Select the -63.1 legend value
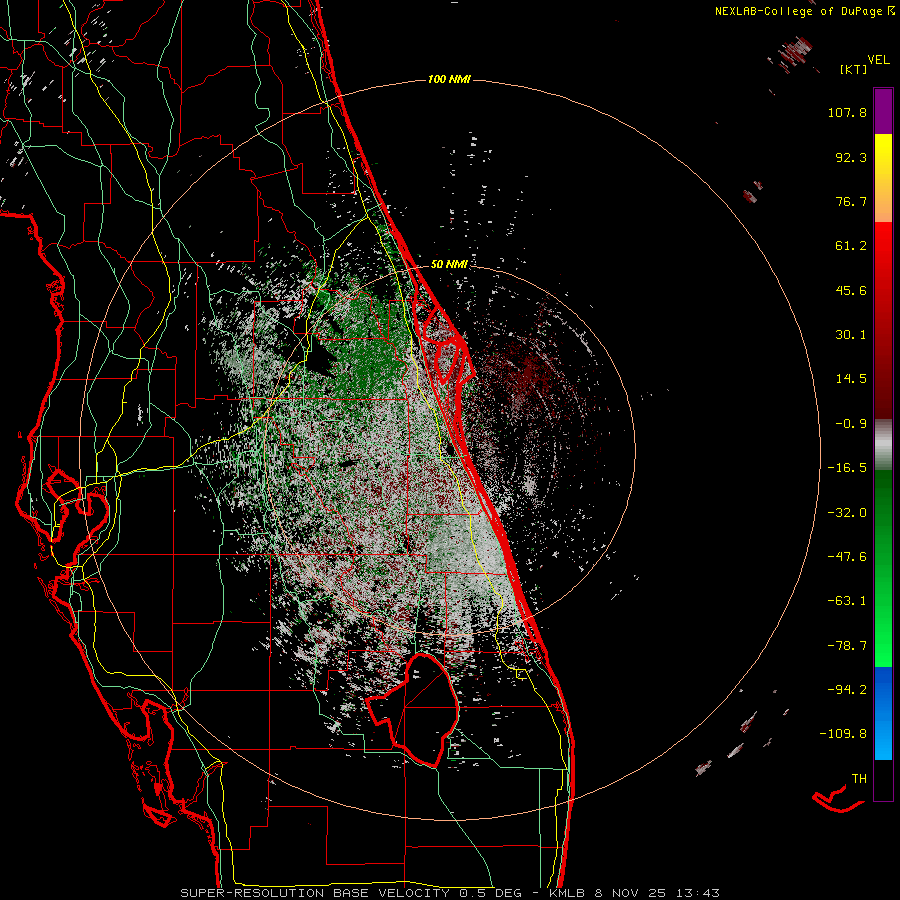Image resolution: width=900 pixels, height=900 pixels. (847, 601)
